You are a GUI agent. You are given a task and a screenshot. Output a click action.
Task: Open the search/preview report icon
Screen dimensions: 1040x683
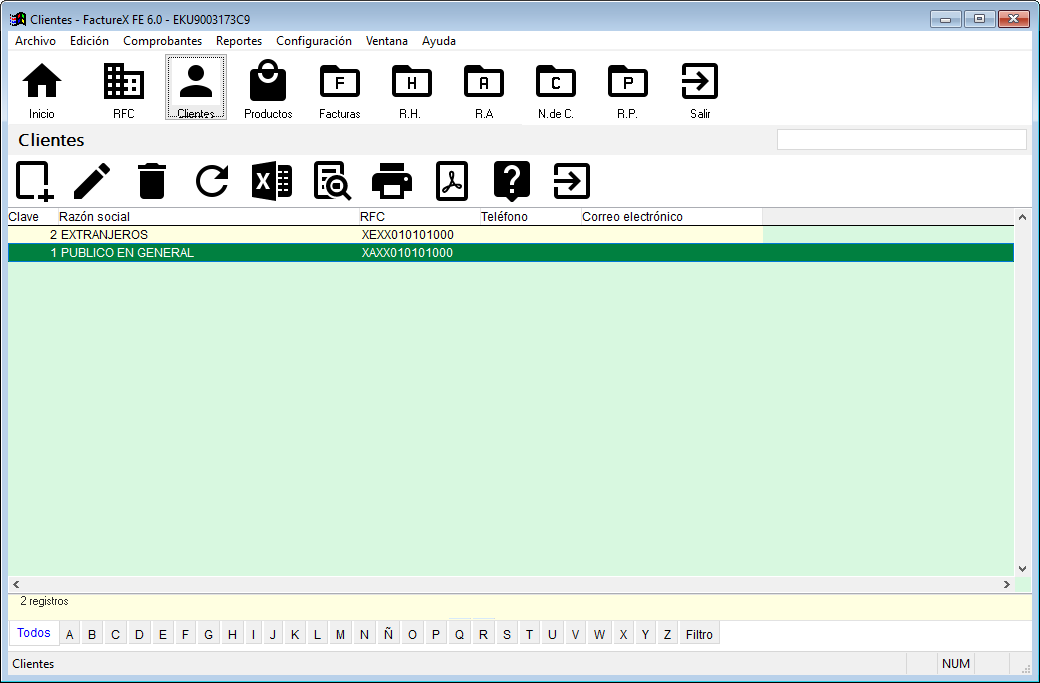(x=332, y=180)
